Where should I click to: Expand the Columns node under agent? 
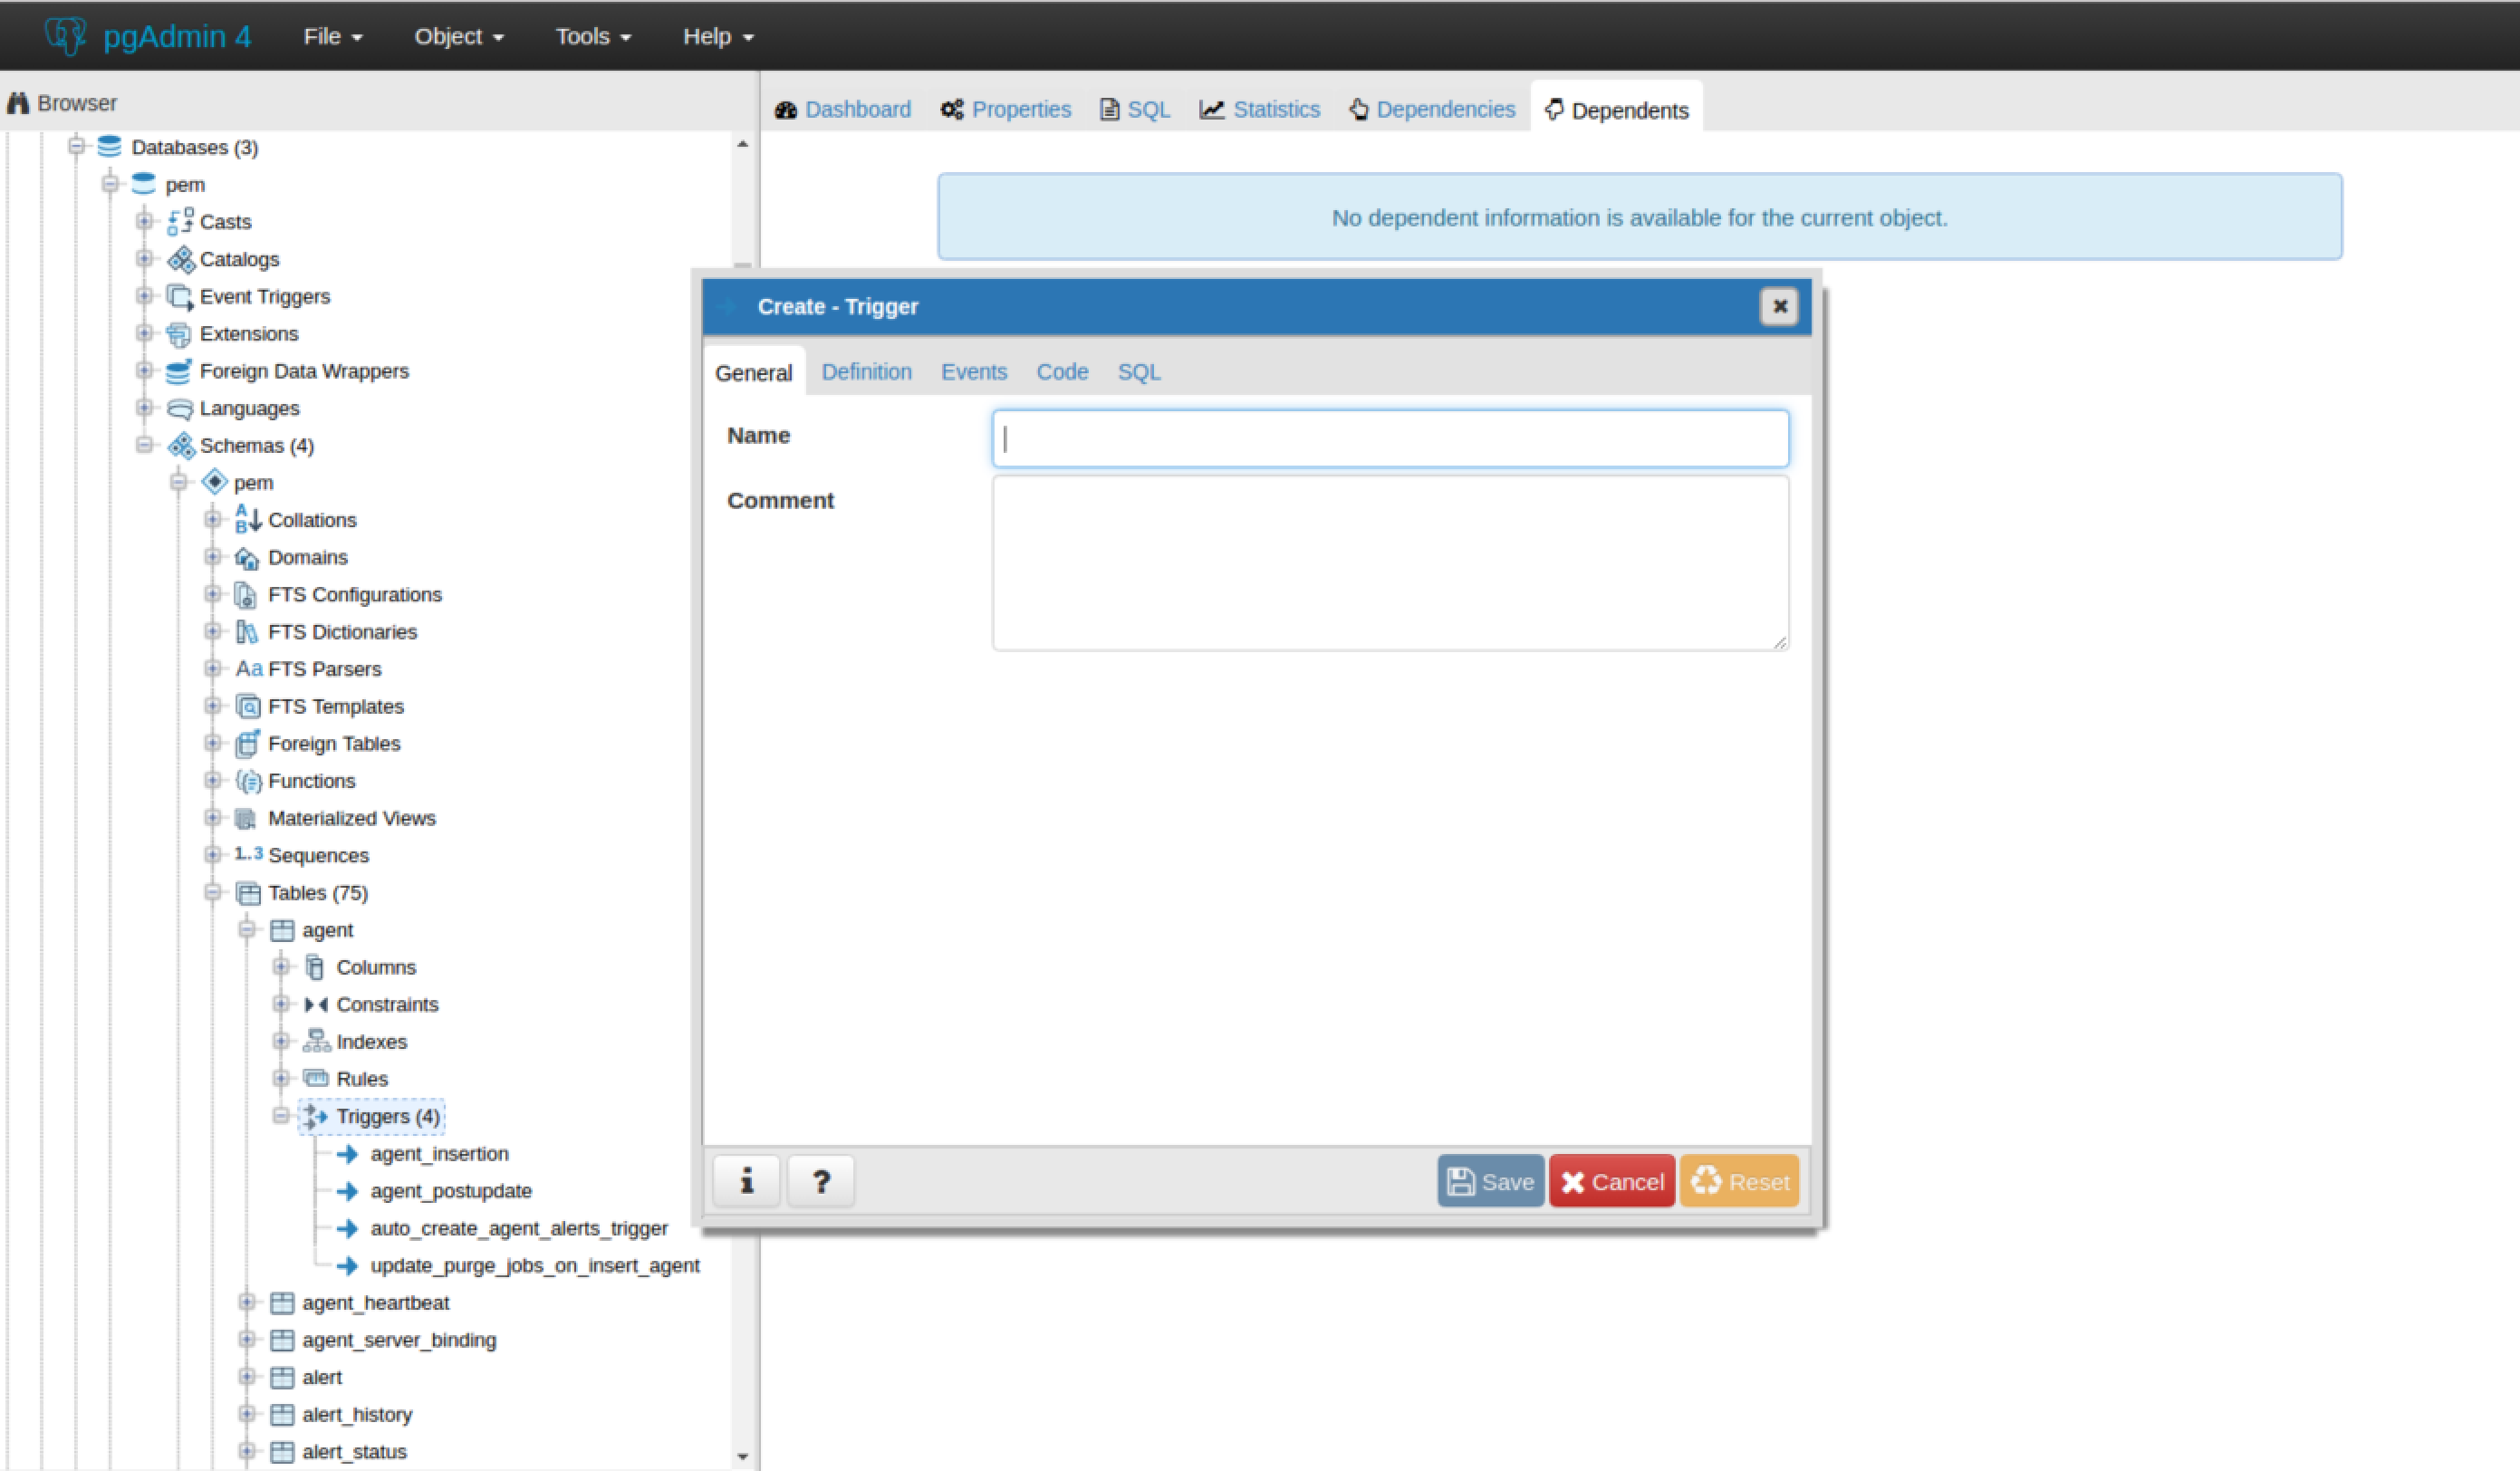pos(281,967)
